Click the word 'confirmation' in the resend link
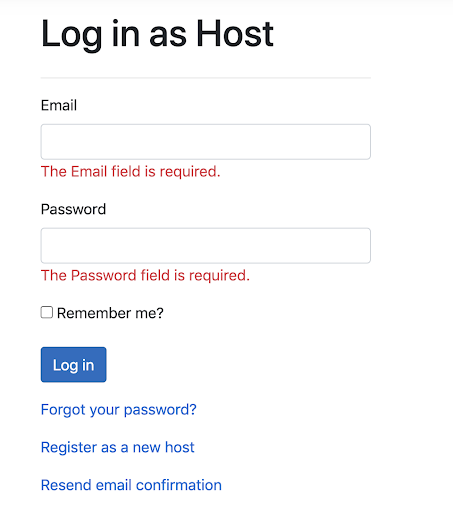This screenshot has width=453, height=512. click(x=179, y=485)
